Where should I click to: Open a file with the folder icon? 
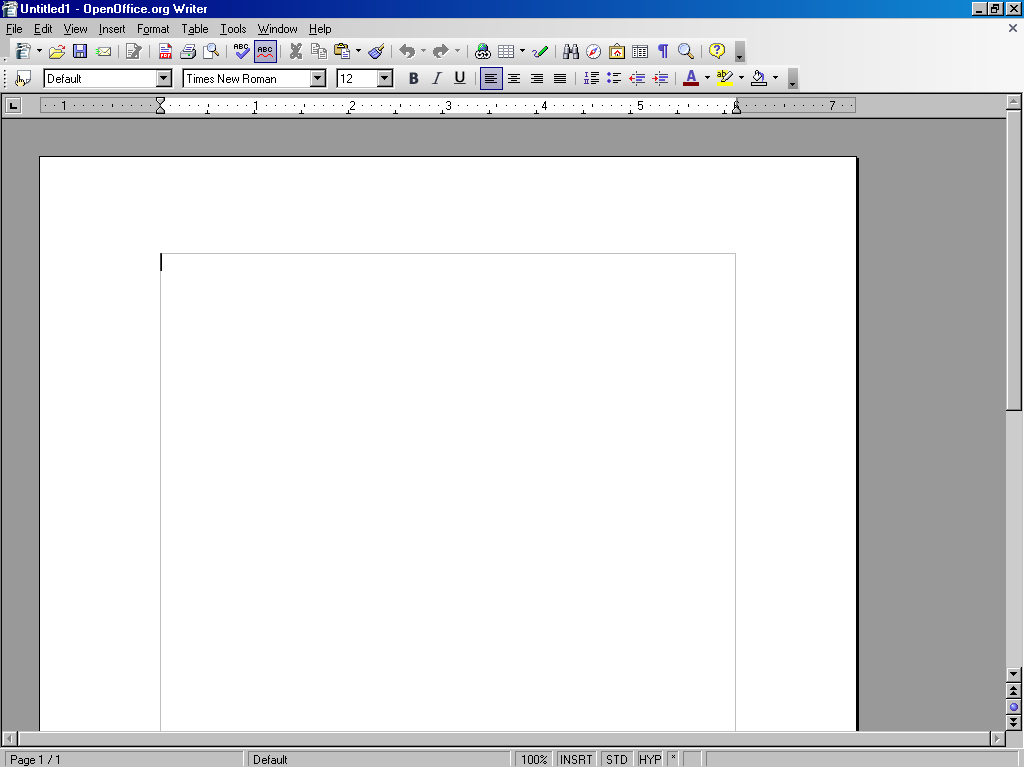pos(57,51)
